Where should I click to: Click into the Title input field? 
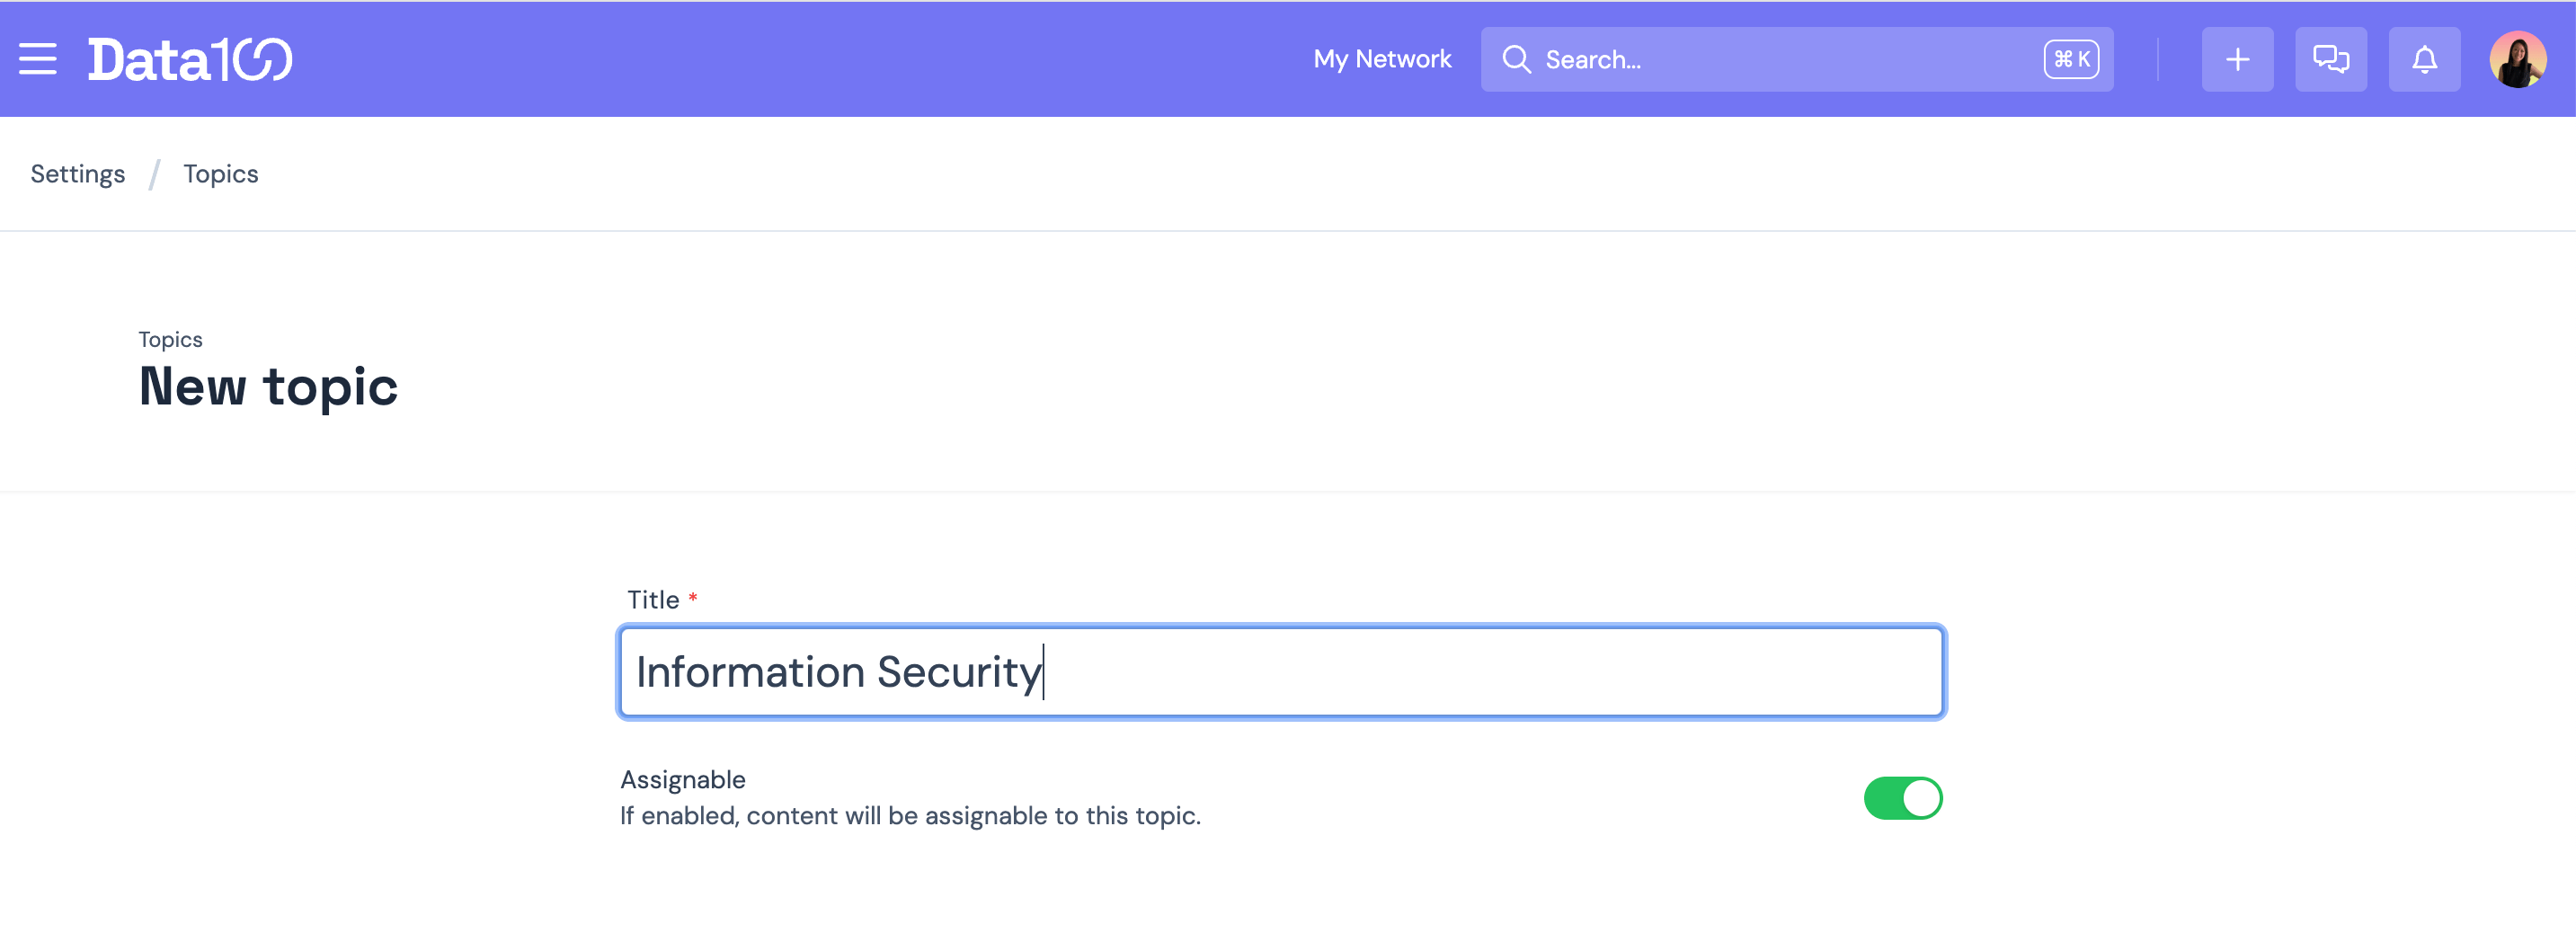[1400, 672]
